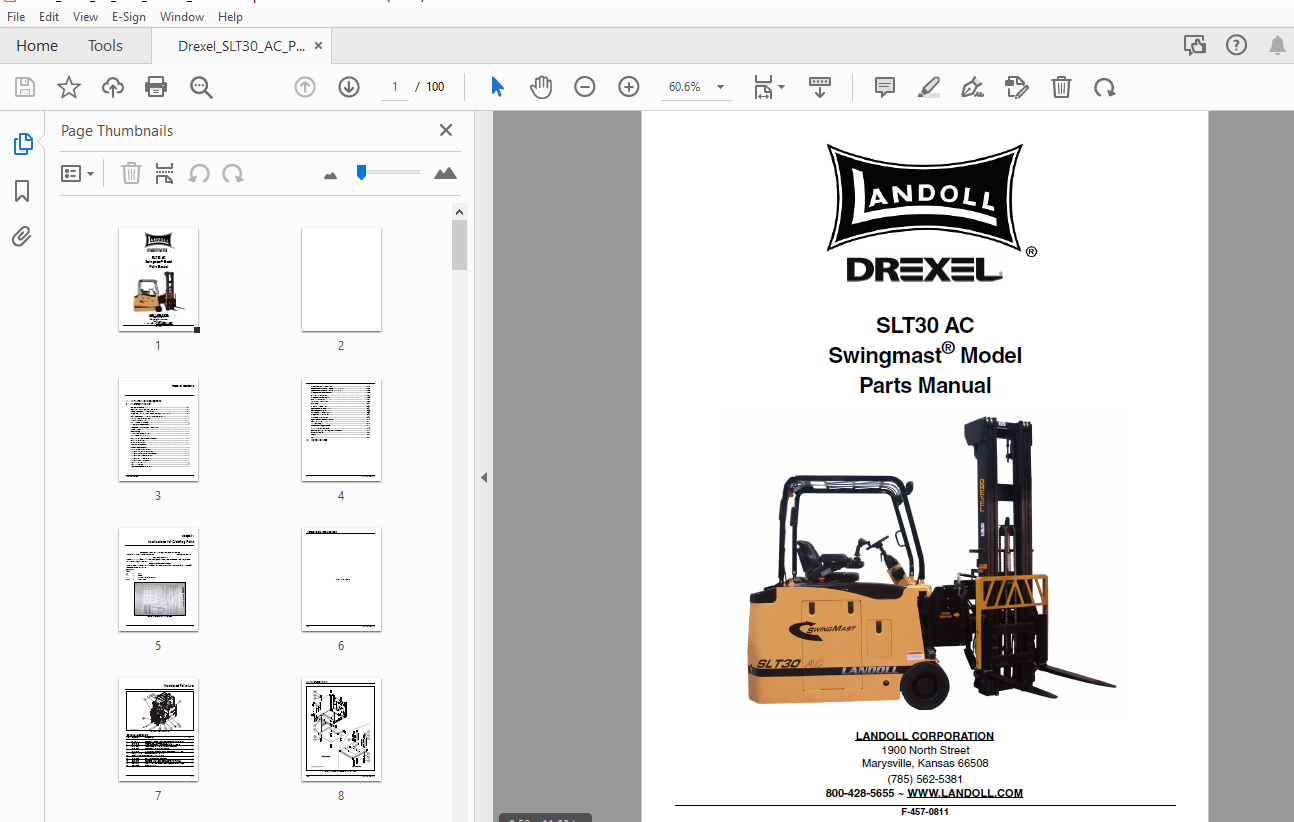The image size is (1294, 822).
Task: Open the find text magnifier tool
Action: click(x=201, y=87)
